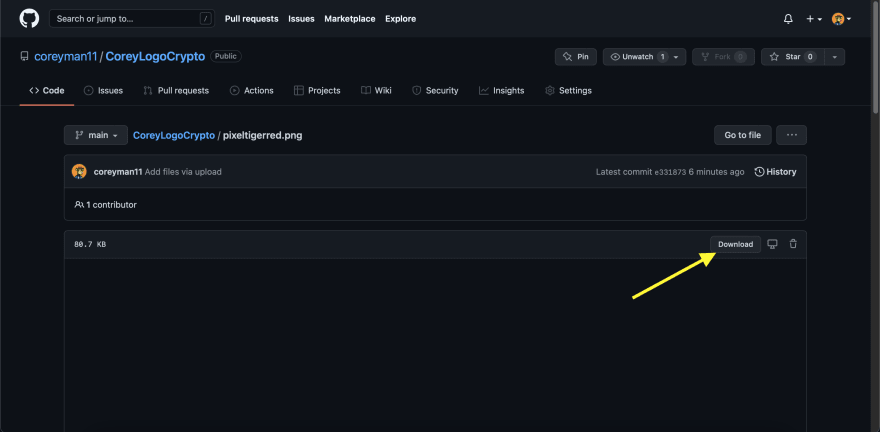This screenshot has width=880, height=432.
Task: Switch to the Projects tab
Action: coord(317,90)
